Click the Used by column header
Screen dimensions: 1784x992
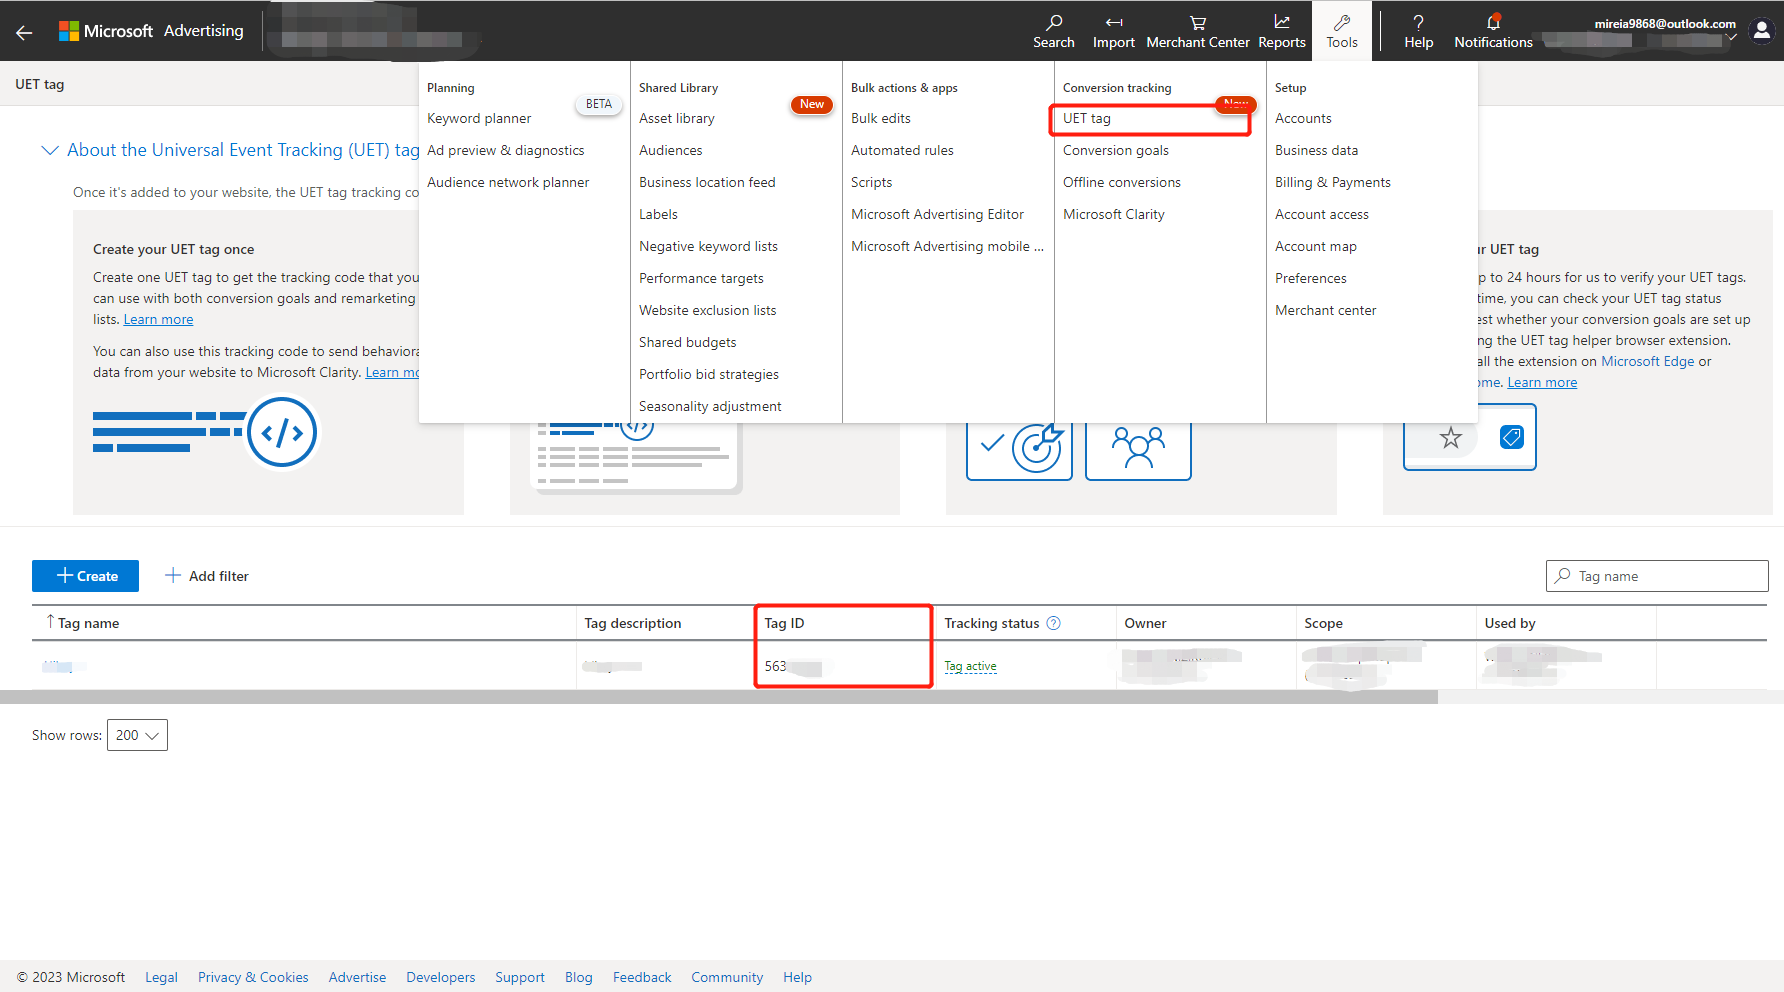tap(1510, 623)
